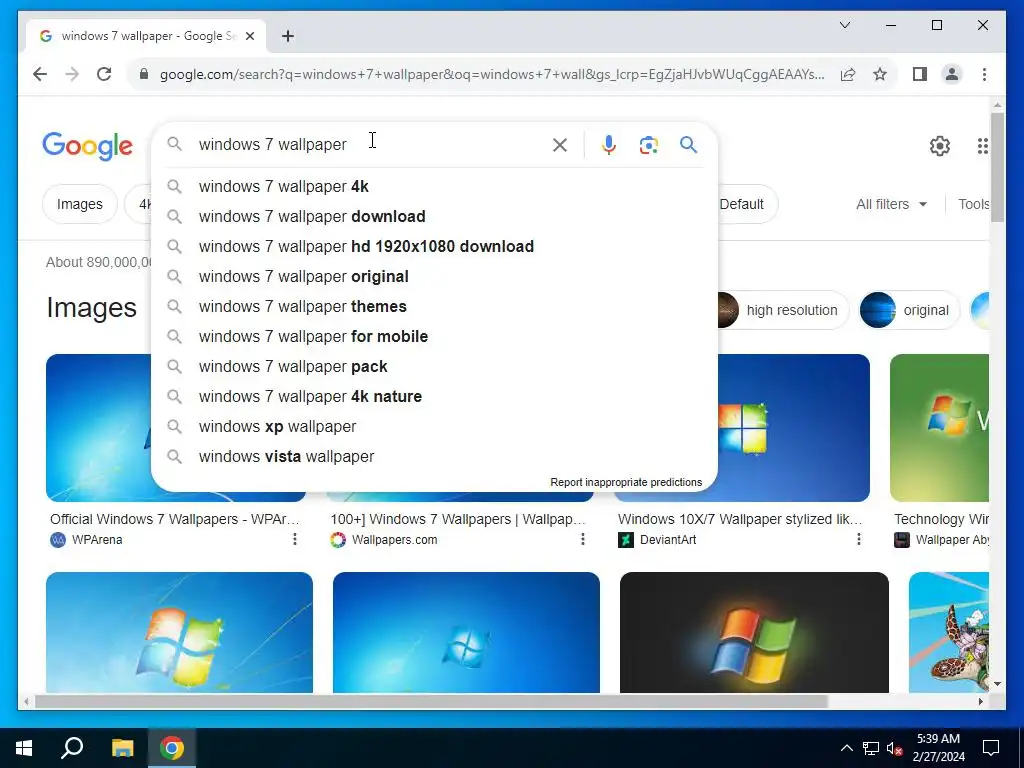Open the dark background Windows logo thumbnail
This screenshot has height=768, width=1024.
(754, 632)
